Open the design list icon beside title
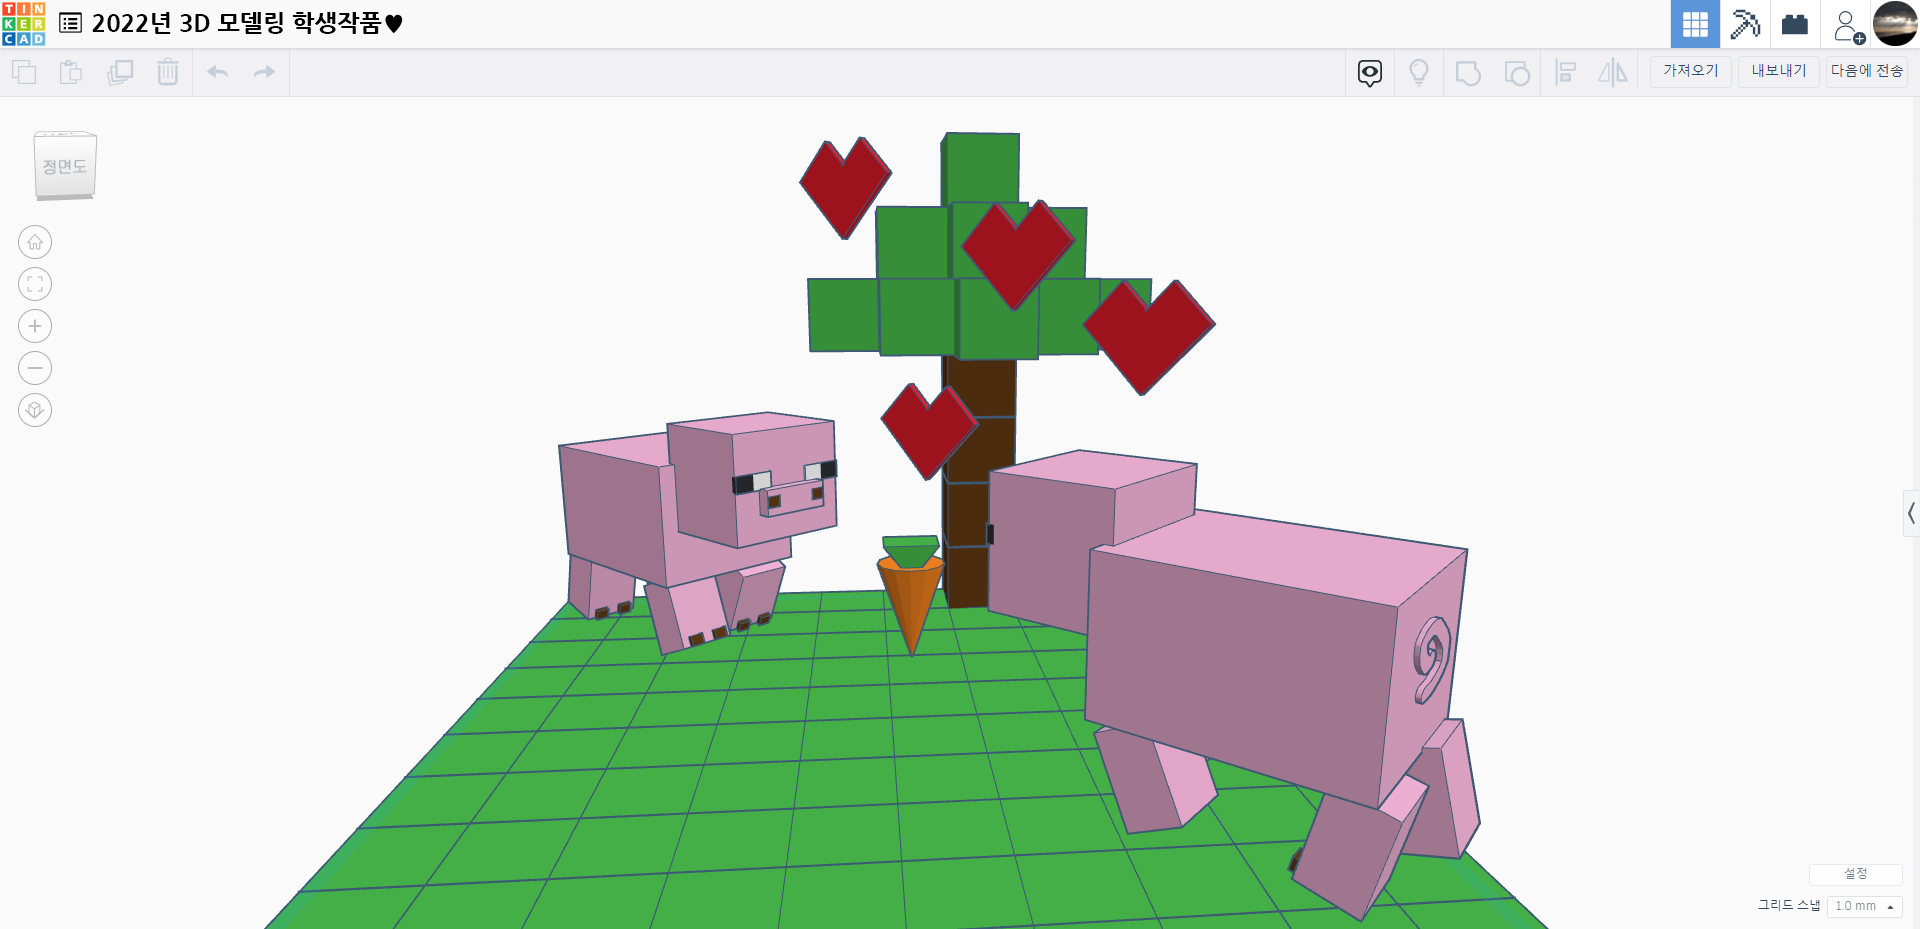1920x929 pixels. click(71, 23)
